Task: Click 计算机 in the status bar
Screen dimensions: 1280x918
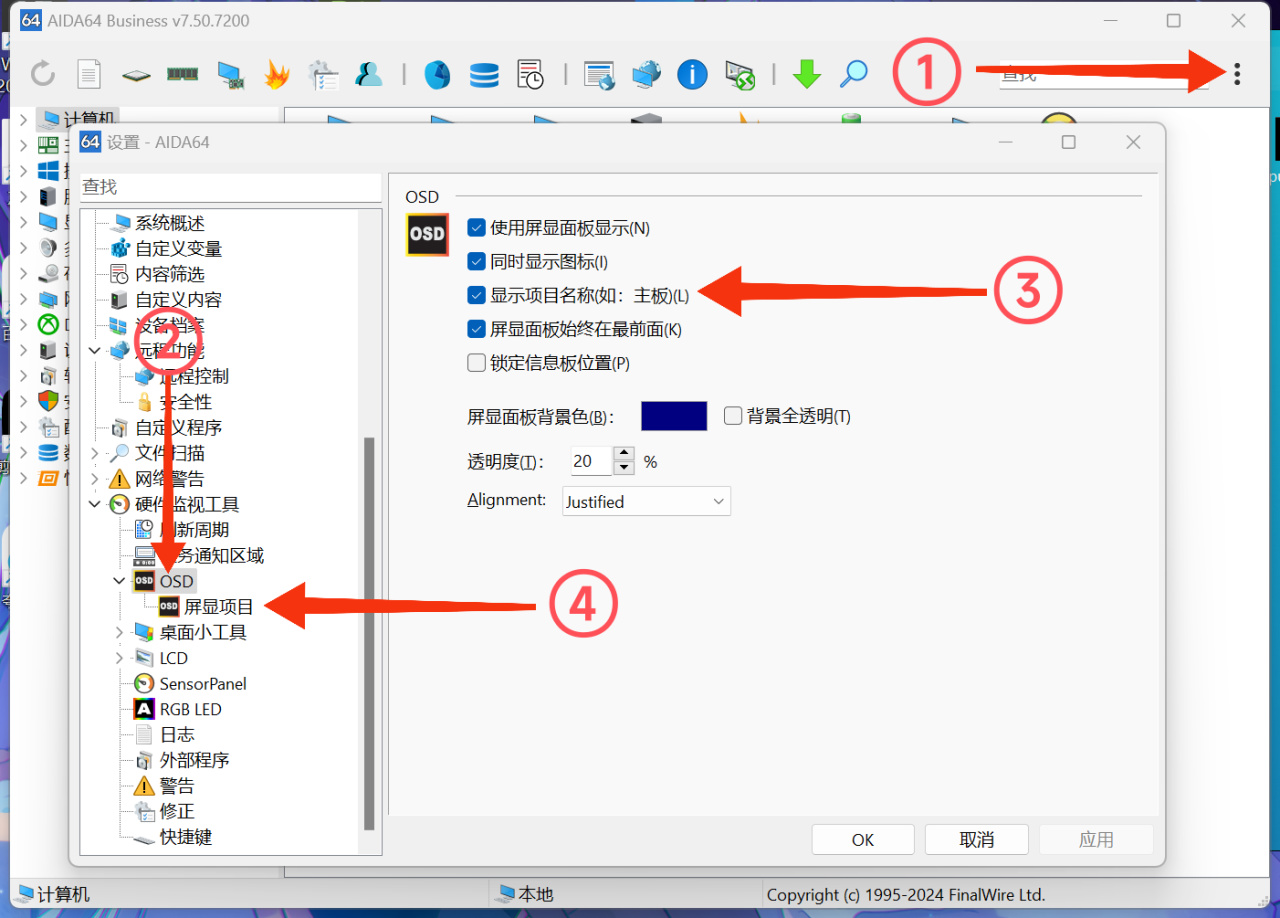Action: 63,894
